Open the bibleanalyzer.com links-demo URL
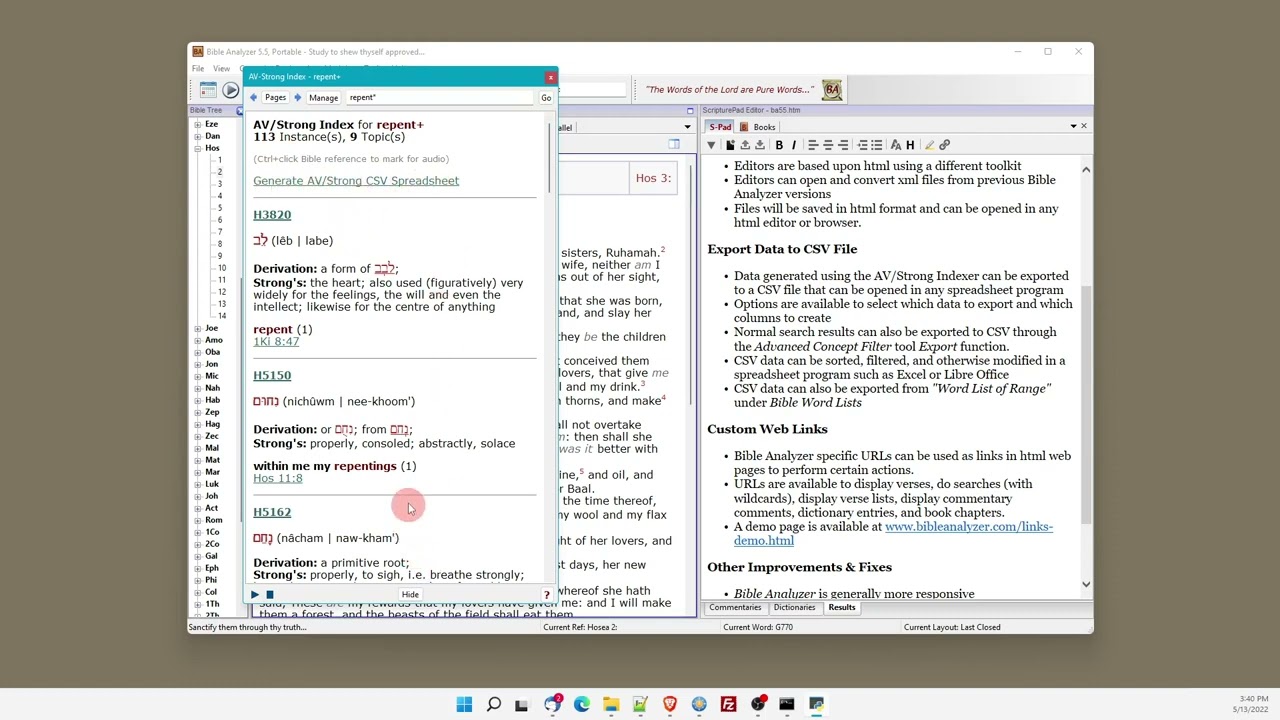 pyautogui.click(x=893, y=534)
